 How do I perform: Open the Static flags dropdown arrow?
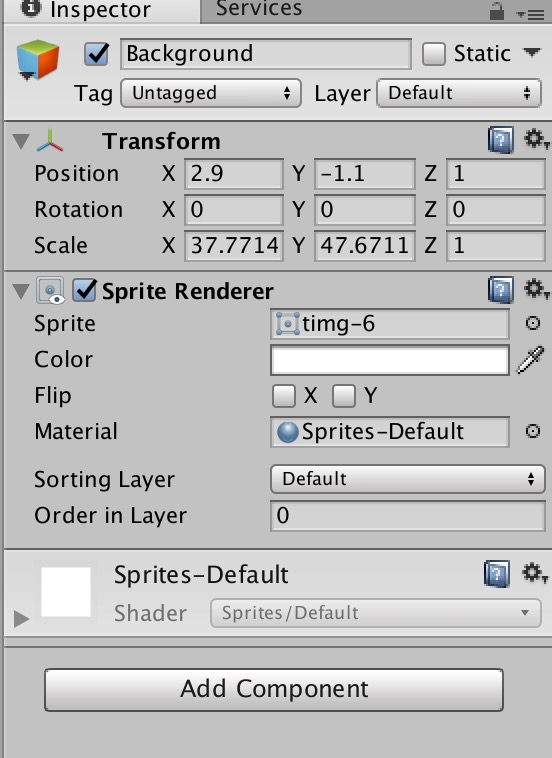[532, 52]
